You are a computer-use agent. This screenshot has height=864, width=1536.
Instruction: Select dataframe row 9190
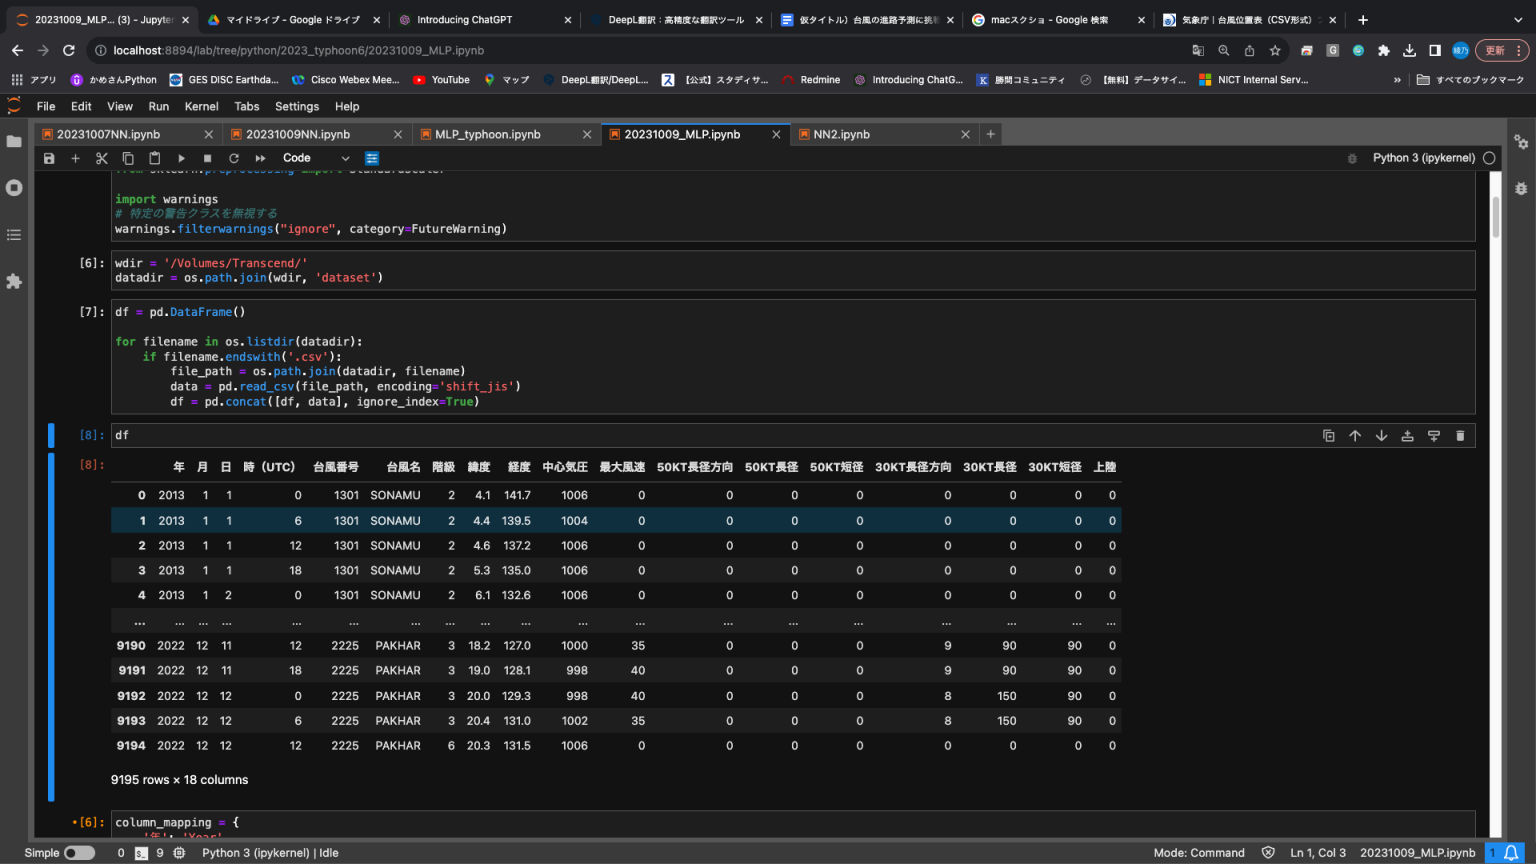(615, 646)
